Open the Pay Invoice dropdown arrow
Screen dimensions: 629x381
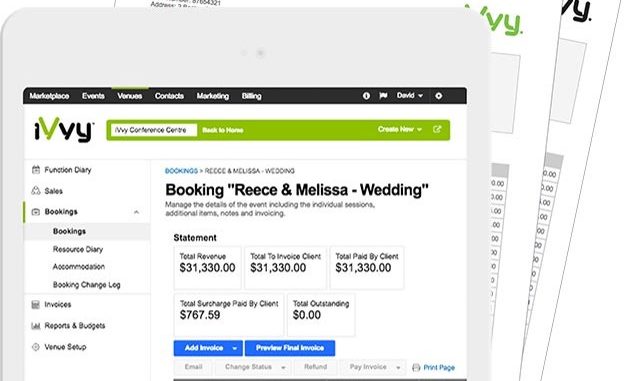[398, 367]
